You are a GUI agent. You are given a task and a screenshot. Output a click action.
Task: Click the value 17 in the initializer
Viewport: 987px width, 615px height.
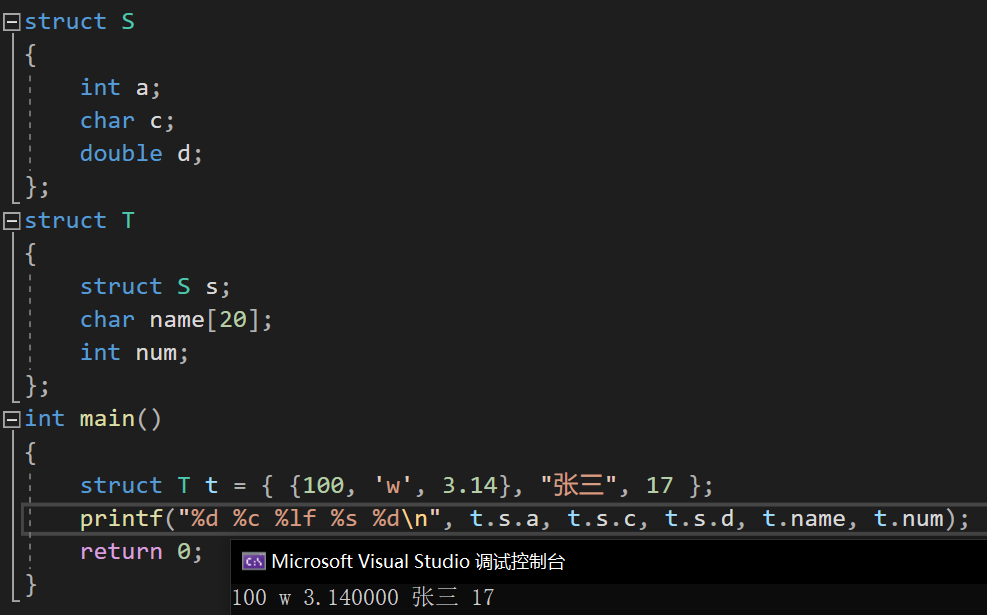pyautogui.click(x=660, y=485)
